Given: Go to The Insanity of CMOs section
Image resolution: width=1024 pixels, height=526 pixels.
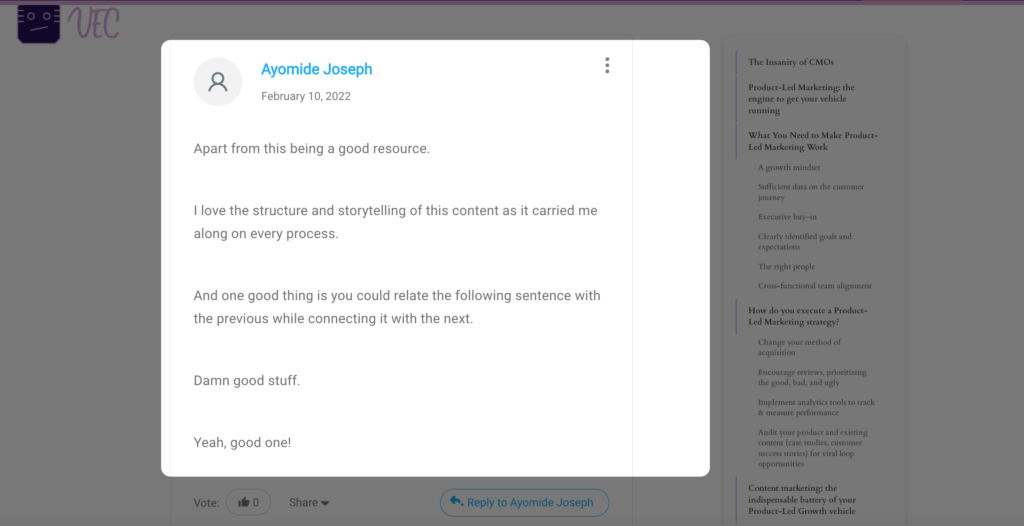Looking at the screenshot, I should pos(791,62).
